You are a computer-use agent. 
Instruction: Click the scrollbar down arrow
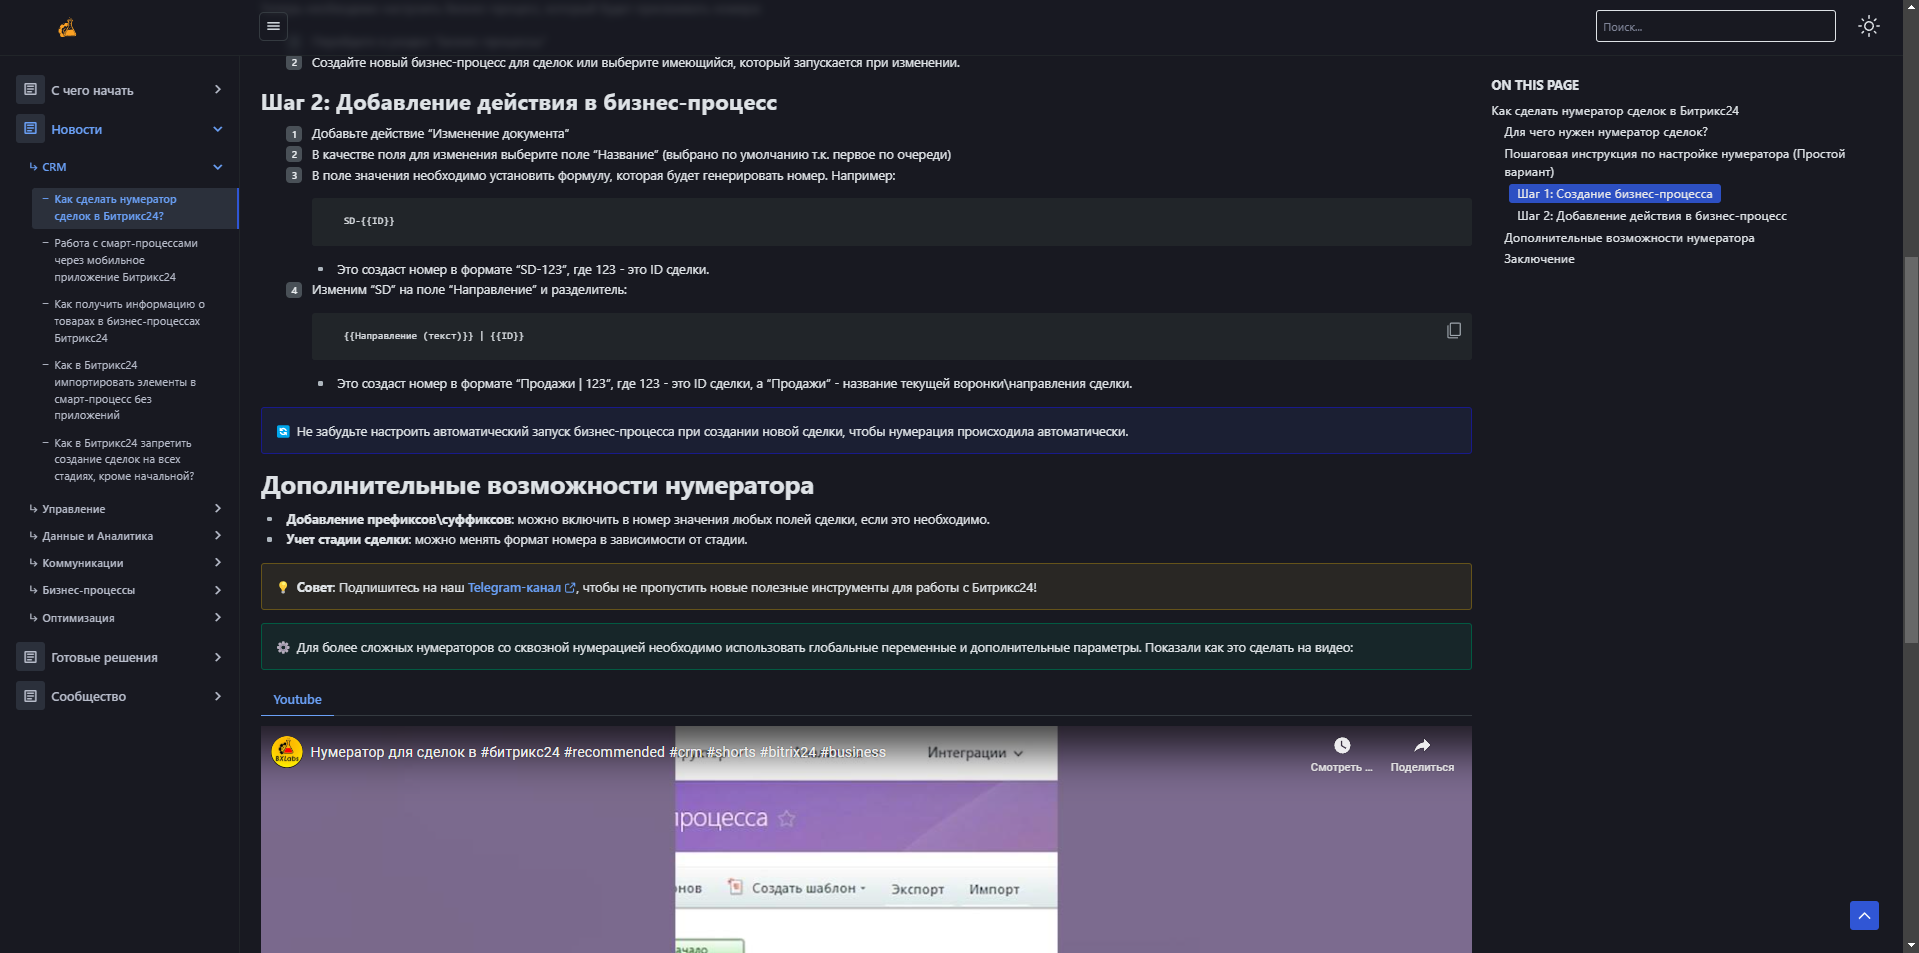tap(1911, 945)
